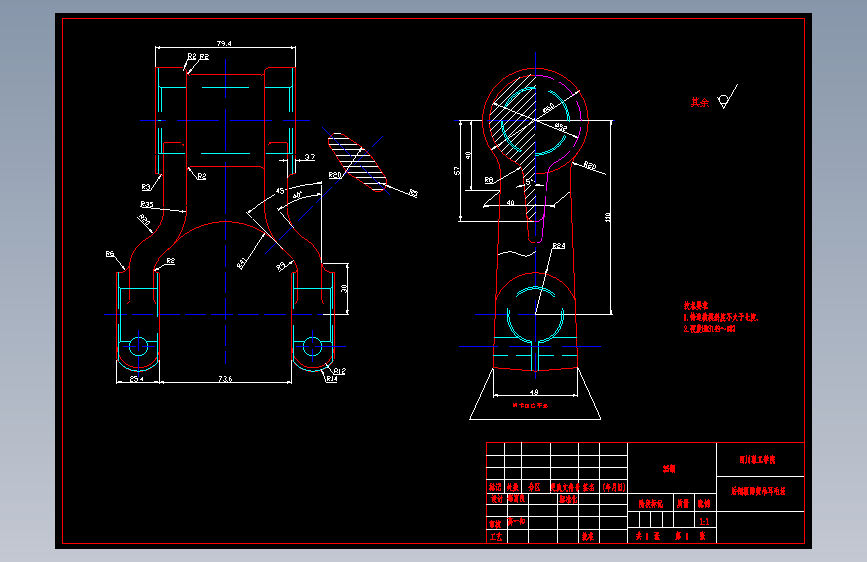Screen dimensions: 867x562
Task: Click the 57 vertical dimension
Action: click(457, 171)
